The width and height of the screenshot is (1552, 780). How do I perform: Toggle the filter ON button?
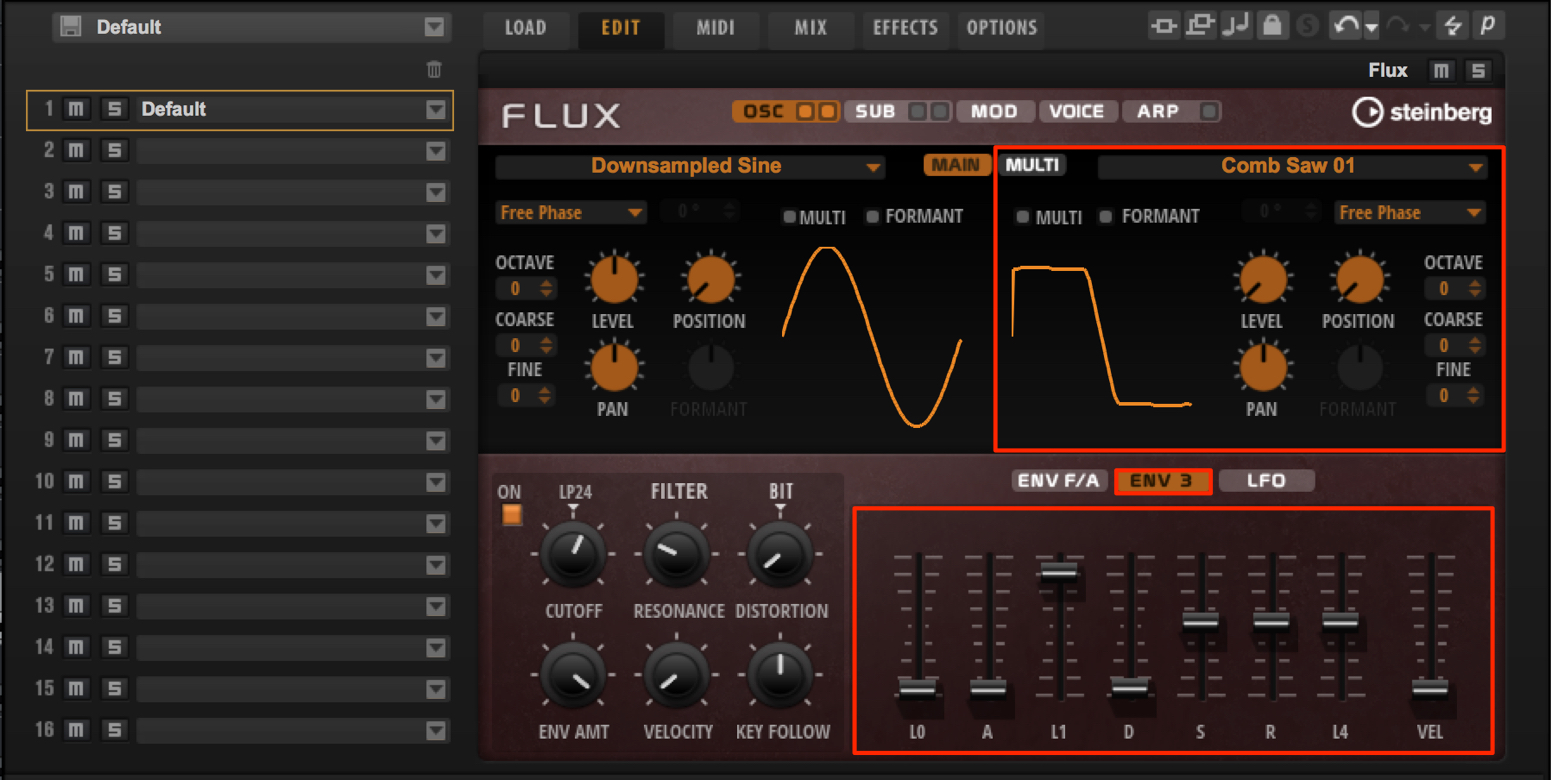click(511, 515)
